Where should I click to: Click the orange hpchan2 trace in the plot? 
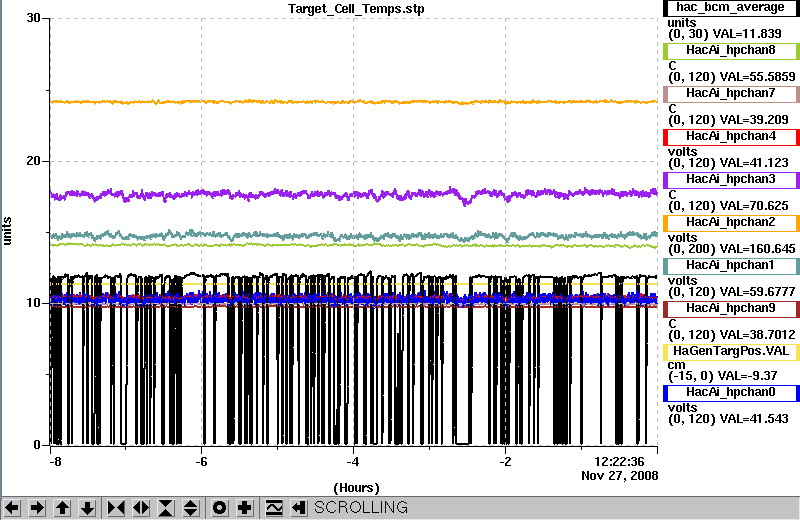353,102
